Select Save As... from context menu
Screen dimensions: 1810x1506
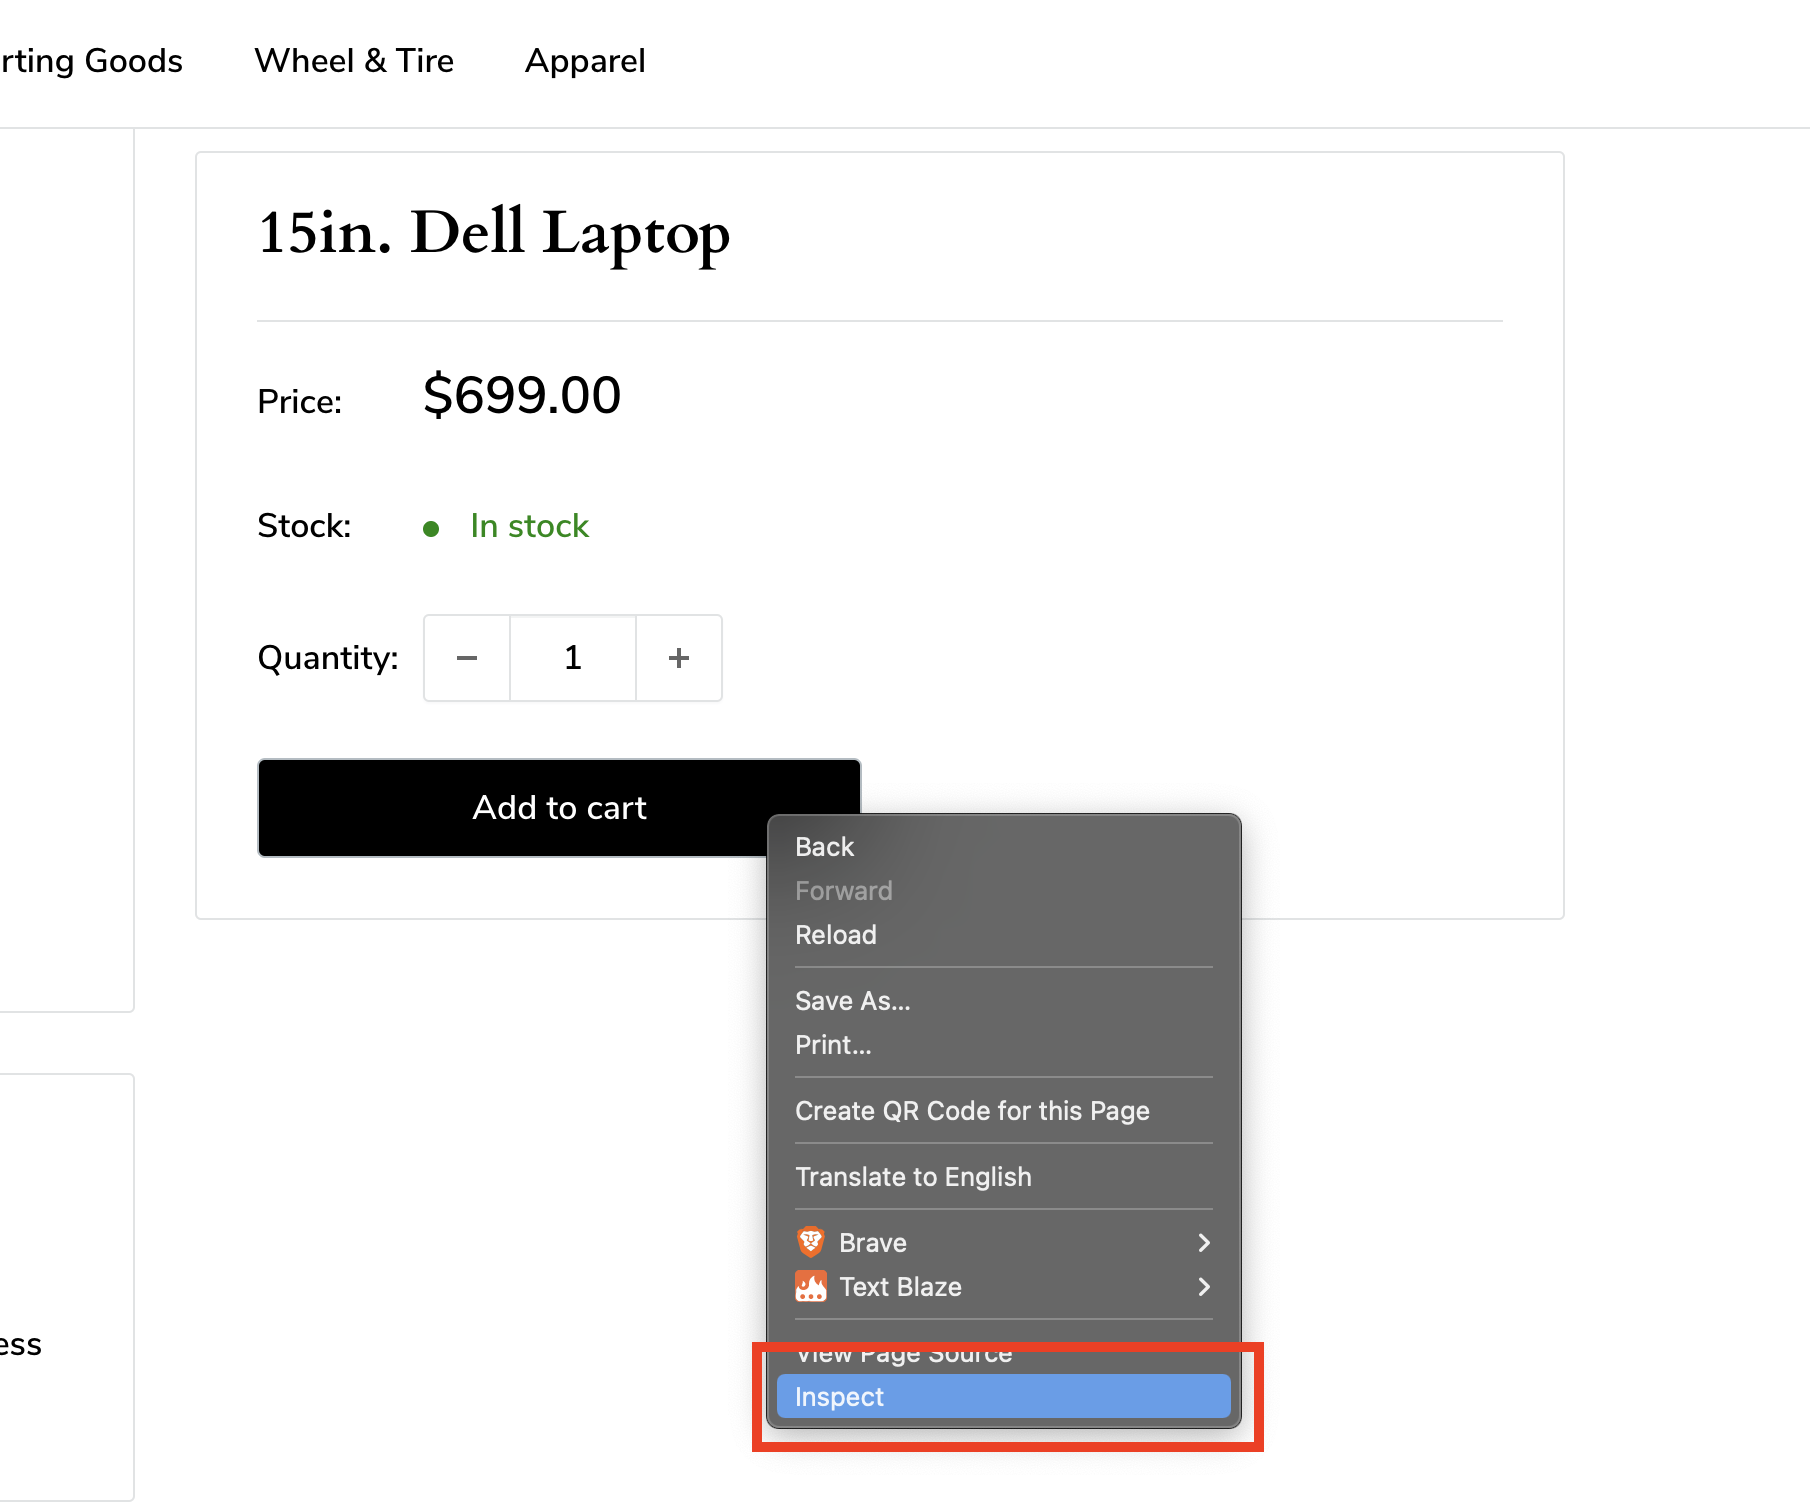(1004, 1001)
